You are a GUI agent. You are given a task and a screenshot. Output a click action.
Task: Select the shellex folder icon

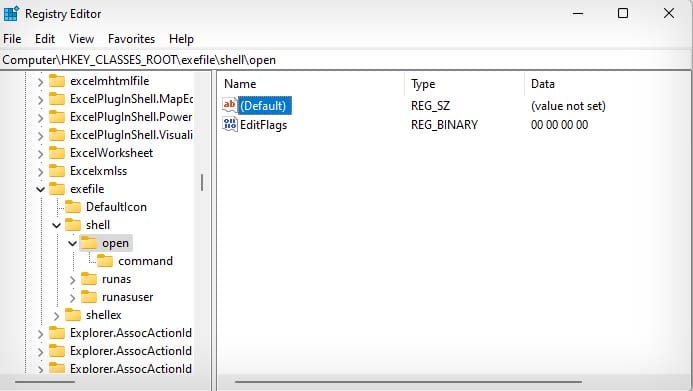coord(73,315)
